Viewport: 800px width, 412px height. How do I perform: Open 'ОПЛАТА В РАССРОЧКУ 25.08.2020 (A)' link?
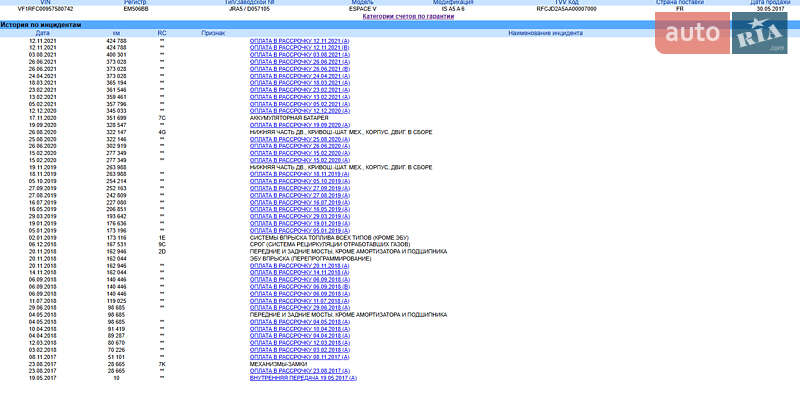(299, 138)
